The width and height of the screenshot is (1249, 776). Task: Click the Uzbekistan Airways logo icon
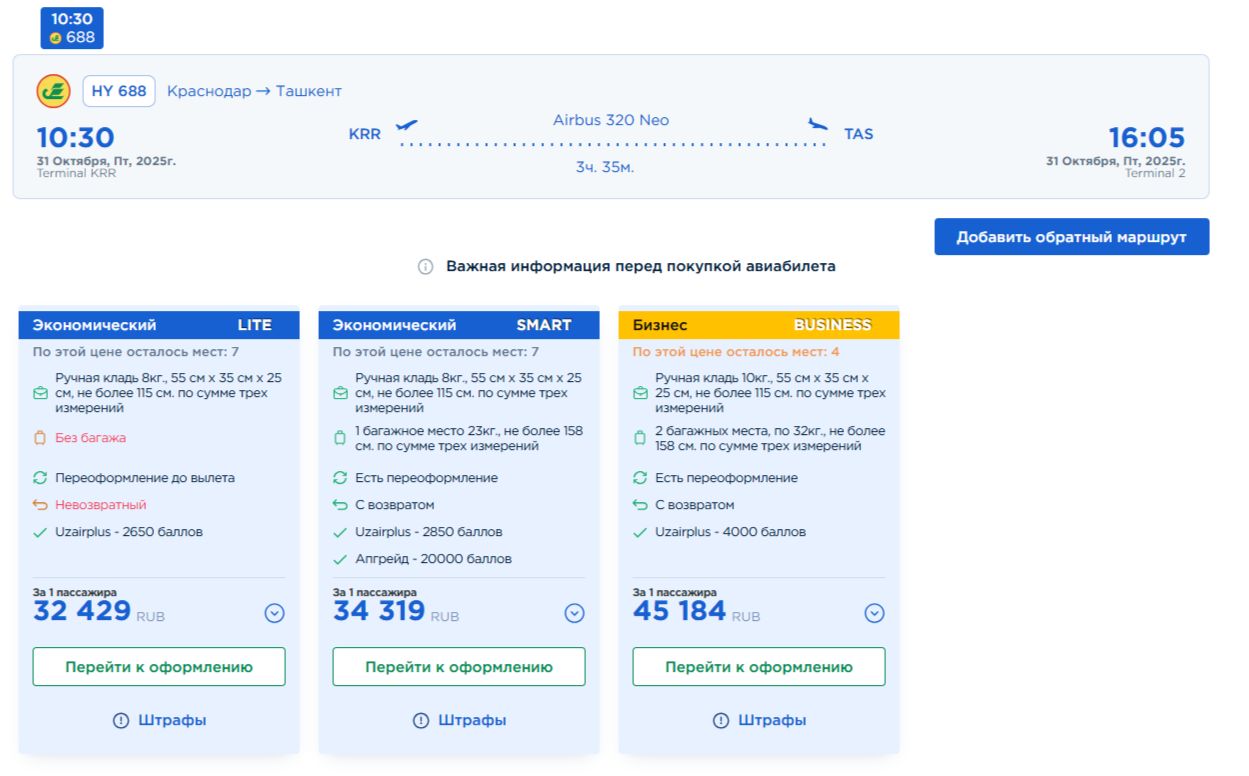pyautogui.click(x=53, y=91)
